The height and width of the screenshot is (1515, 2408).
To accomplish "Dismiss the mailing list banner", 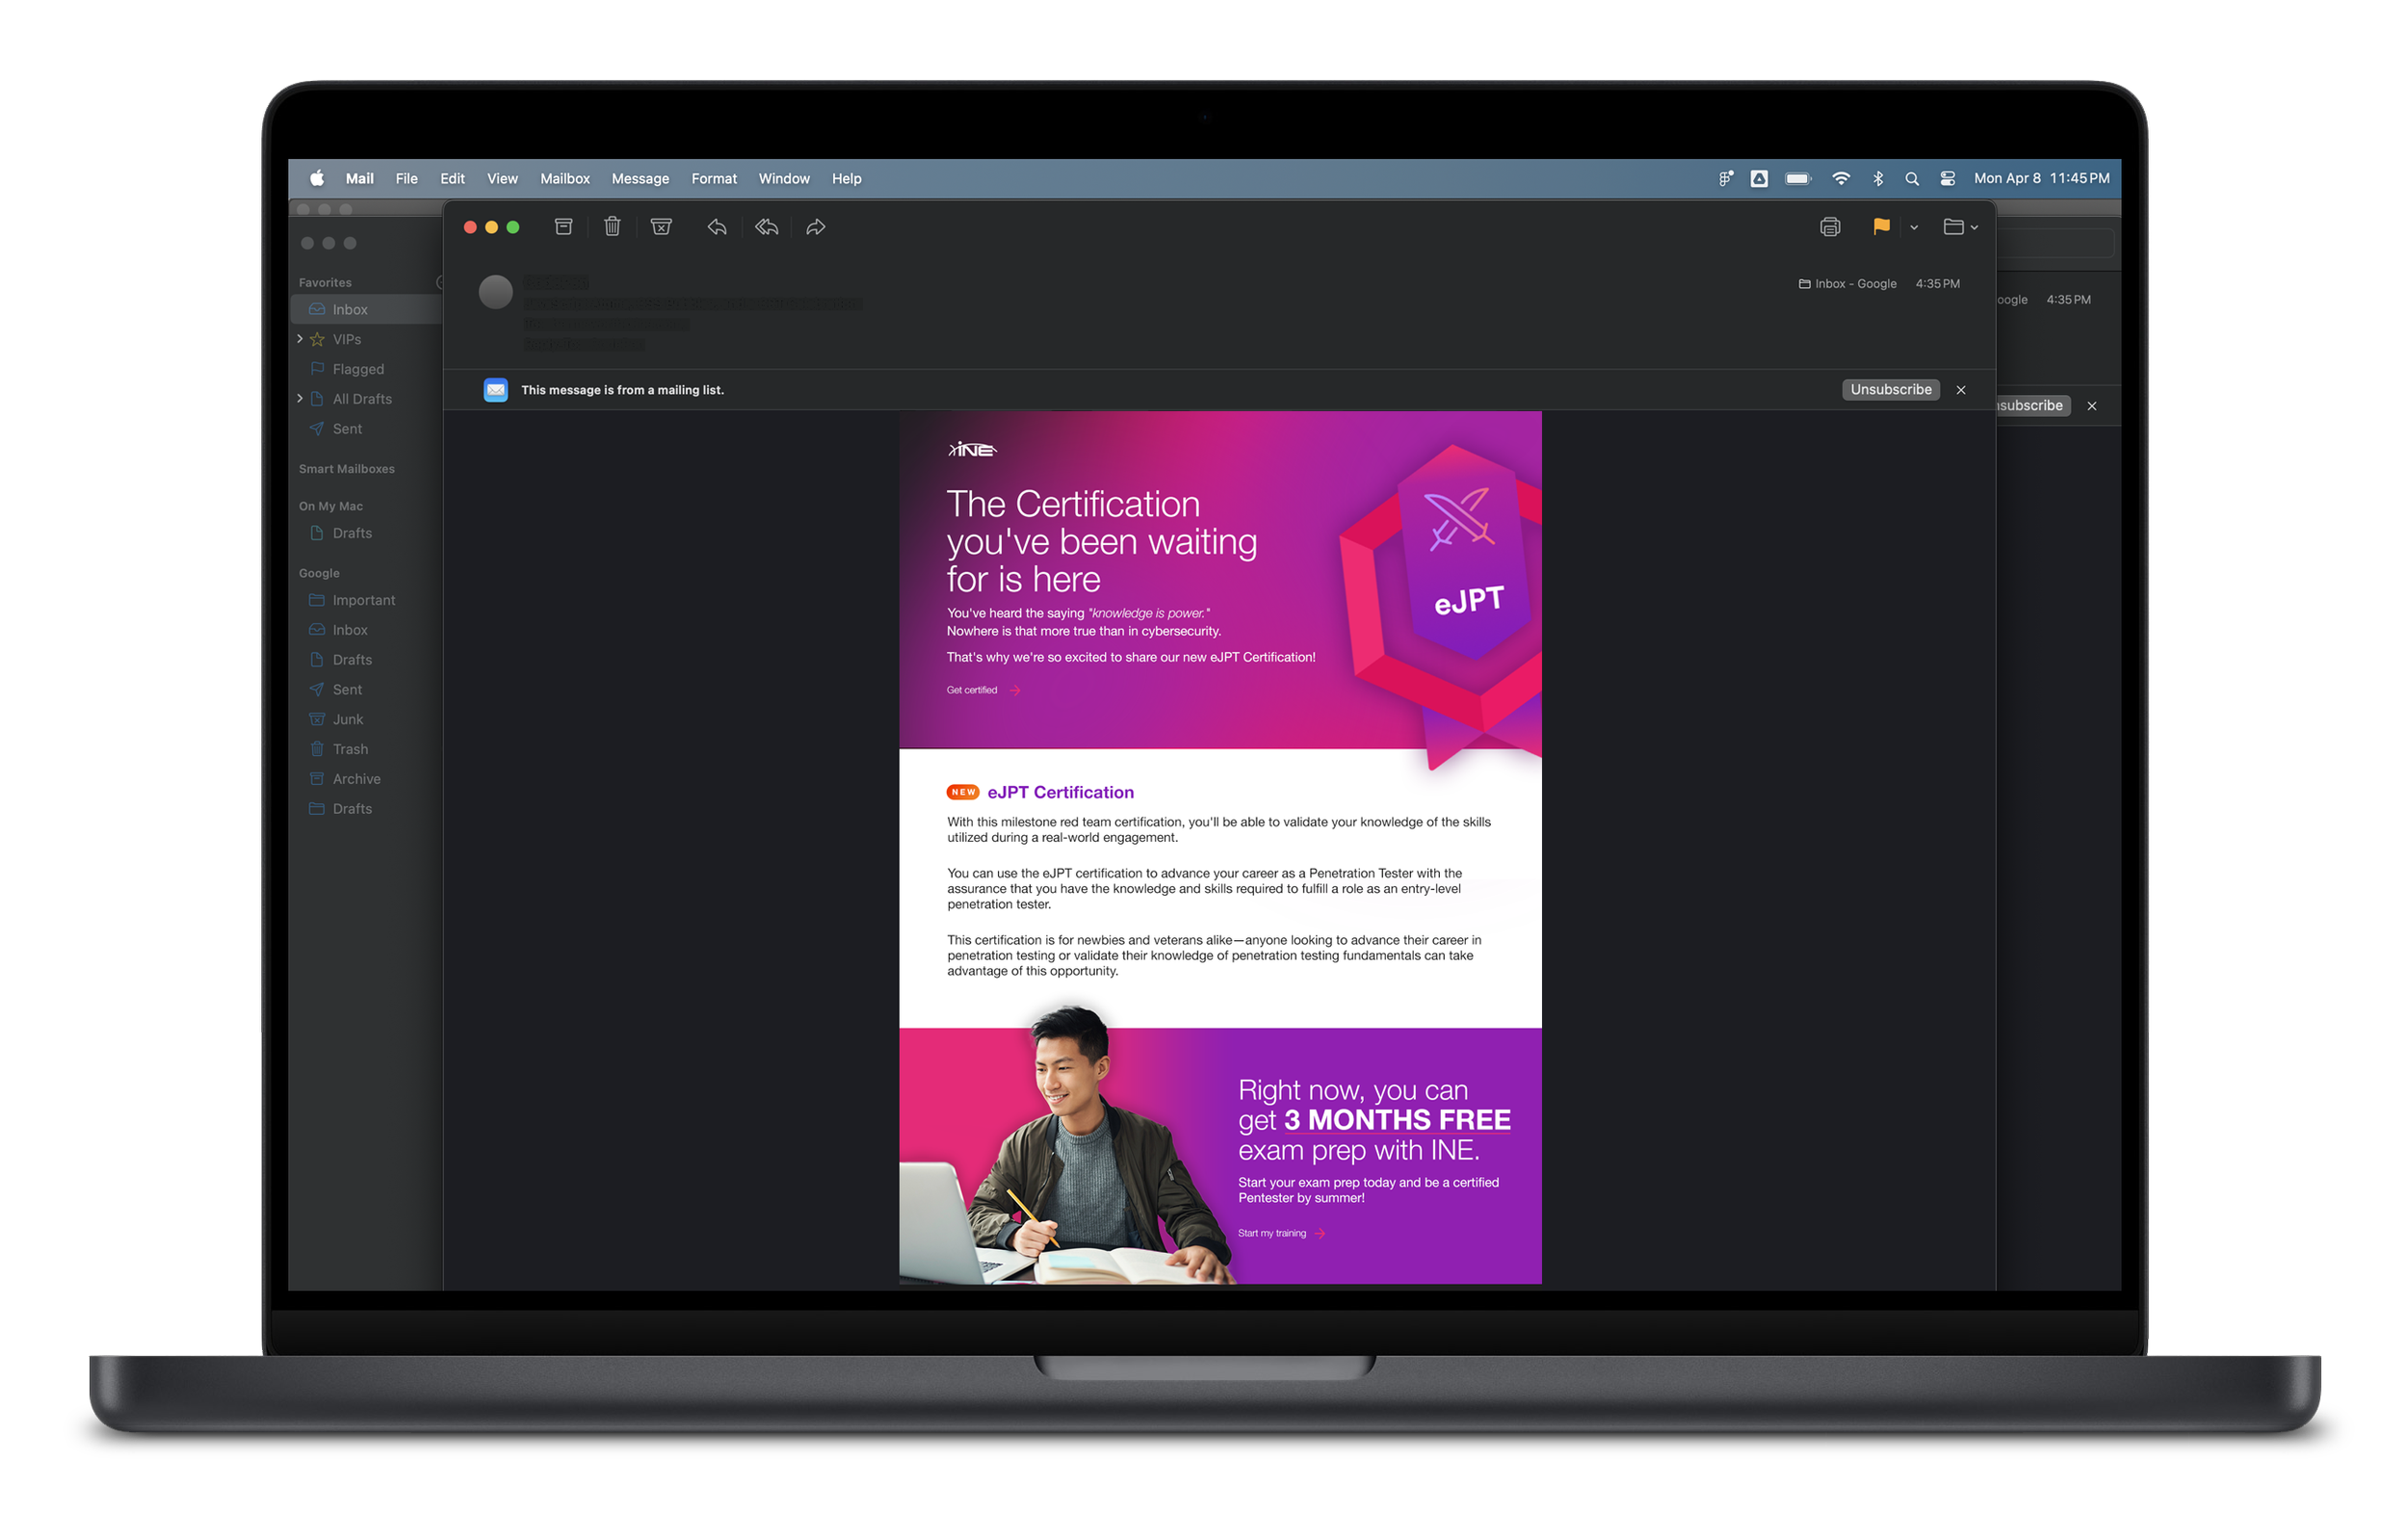I will (x=1960, y=390).
